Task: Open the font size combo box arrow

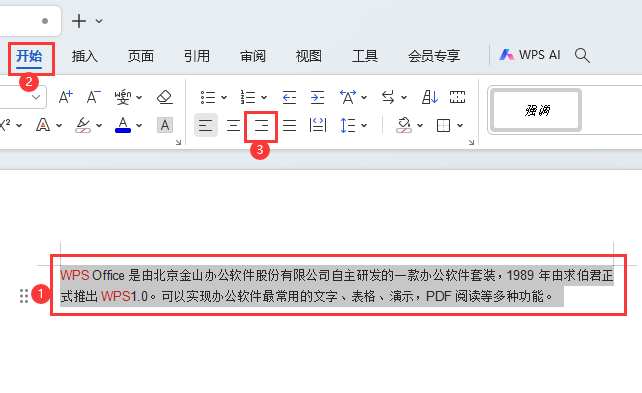Action: tap(36, 97)
